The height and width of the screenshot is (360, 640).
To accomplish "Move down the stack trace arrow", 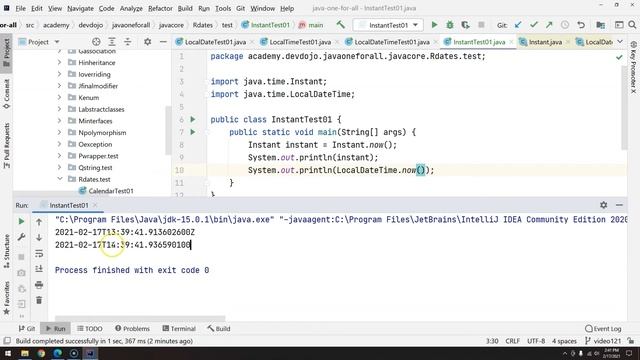I will 39,238.
